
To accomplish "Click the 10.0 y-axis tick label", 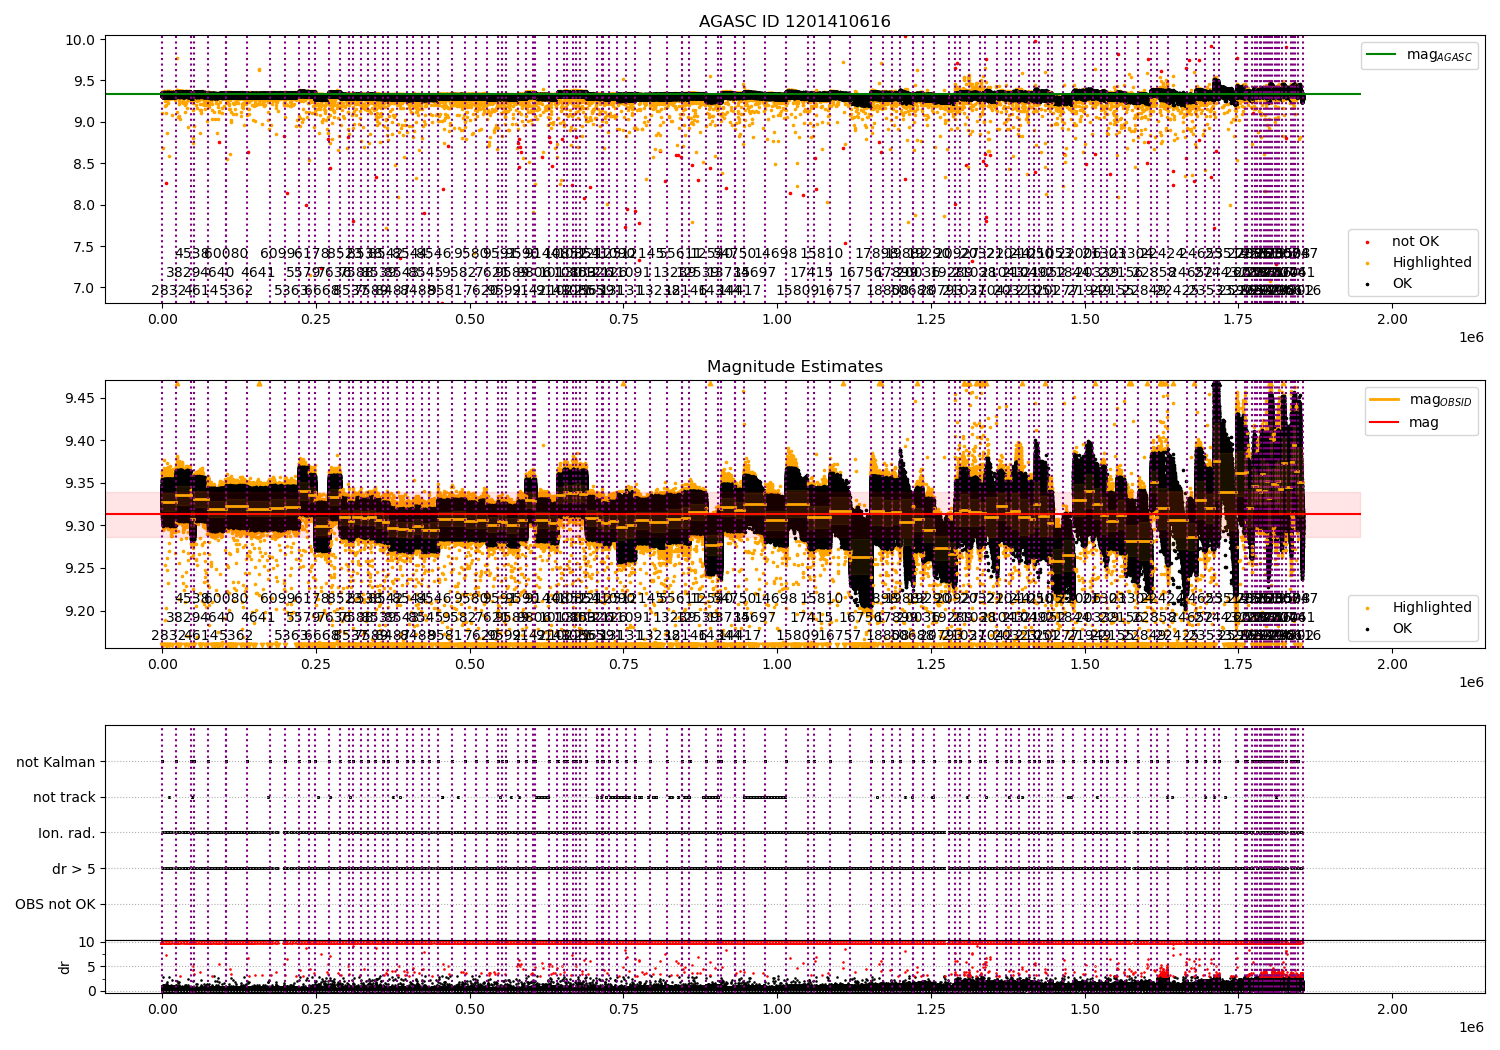I will tap(80, 40).
